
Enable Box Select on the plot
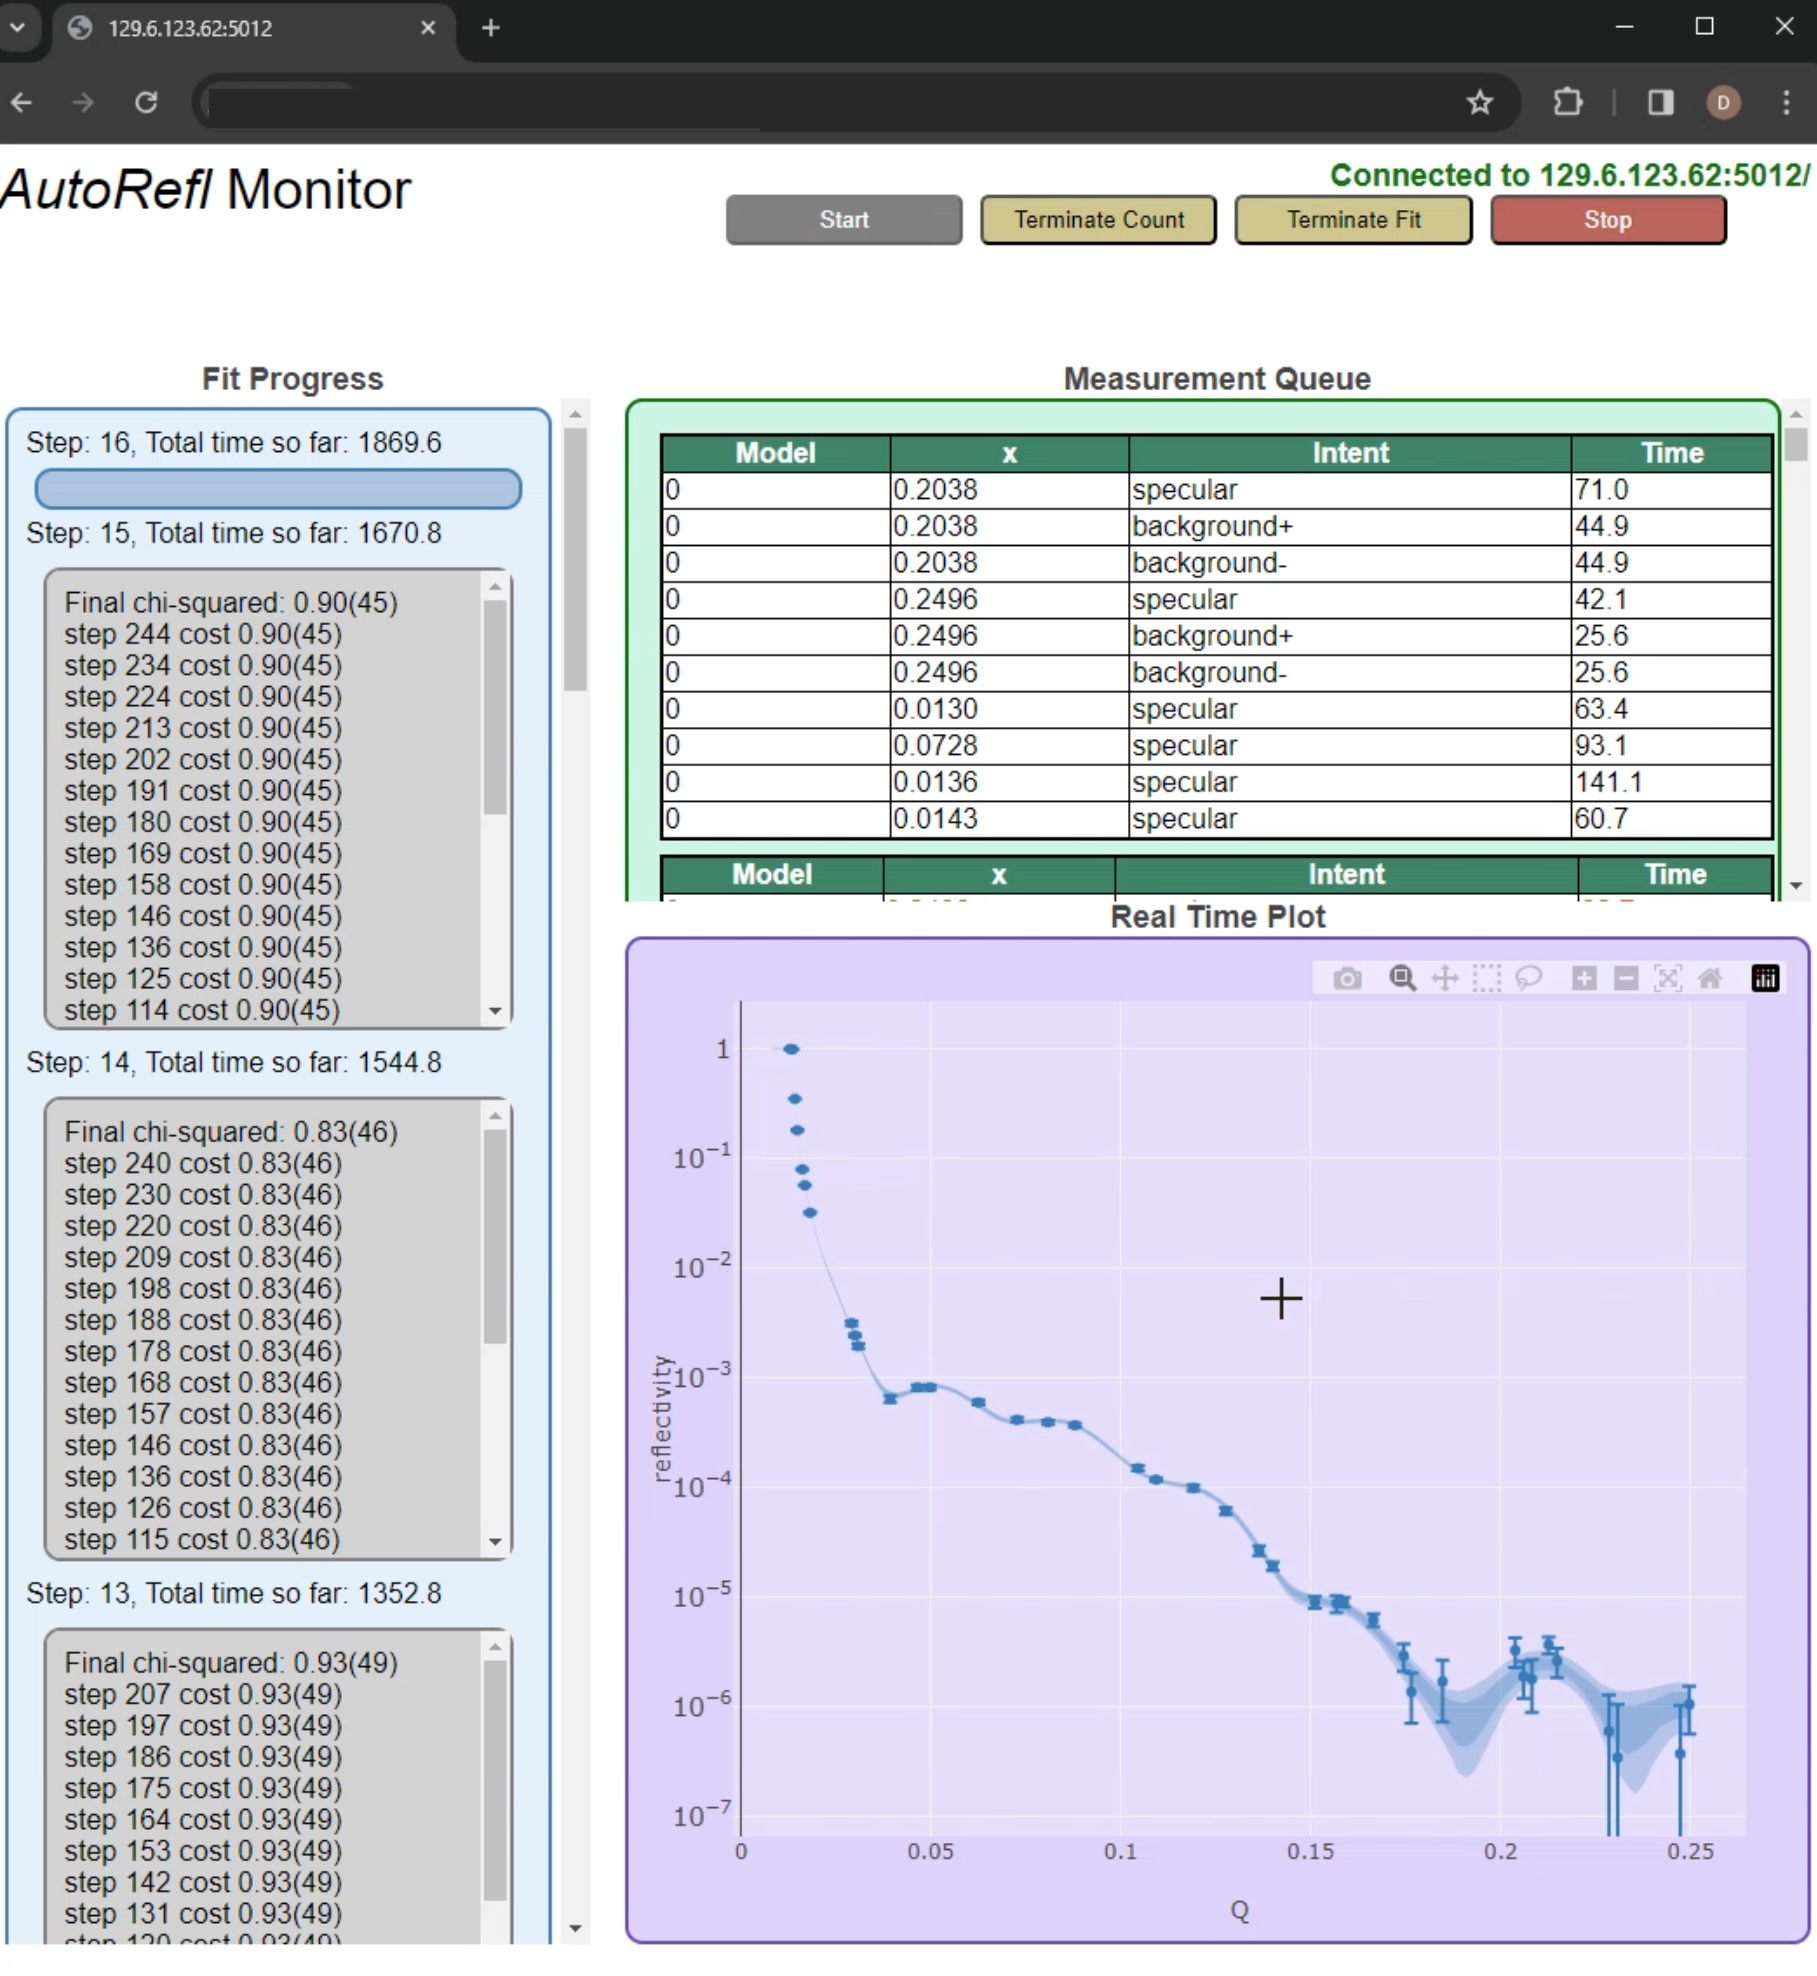(x=1487, y=979)
